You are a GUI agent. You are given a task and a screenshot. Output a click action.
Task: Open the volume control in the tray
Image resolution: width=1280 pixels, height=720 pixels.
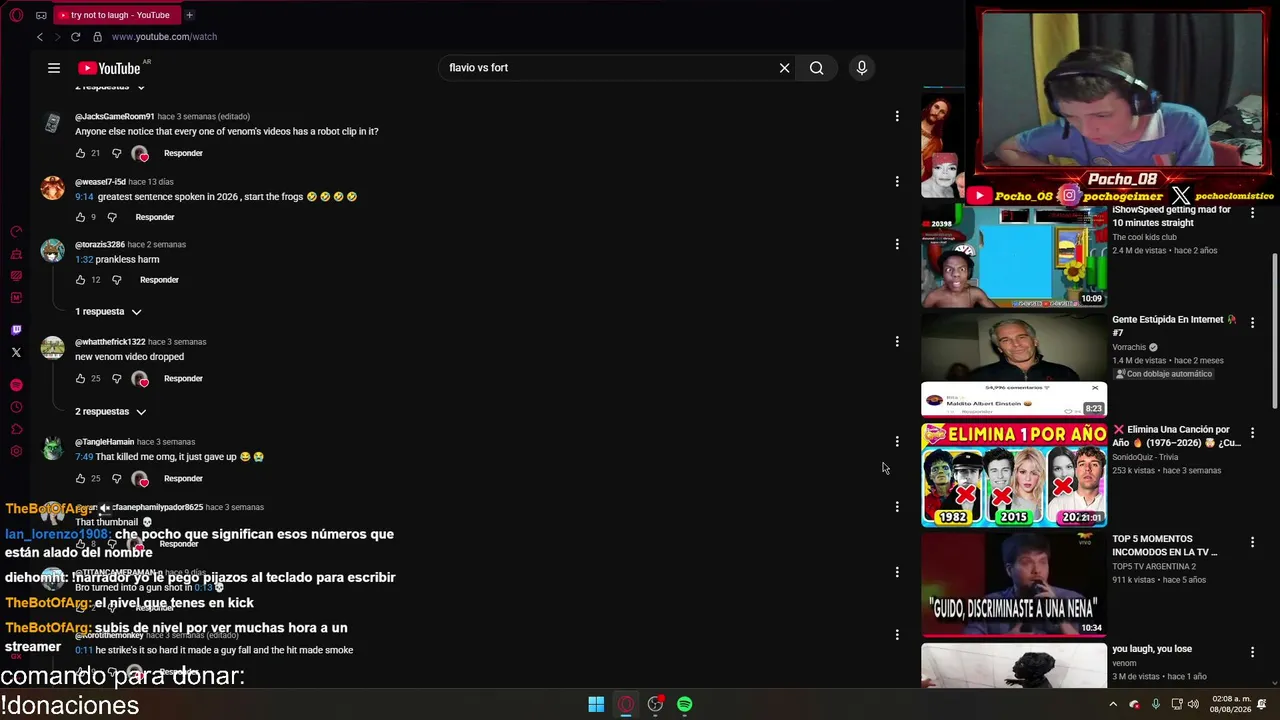tap(1193, 704)
